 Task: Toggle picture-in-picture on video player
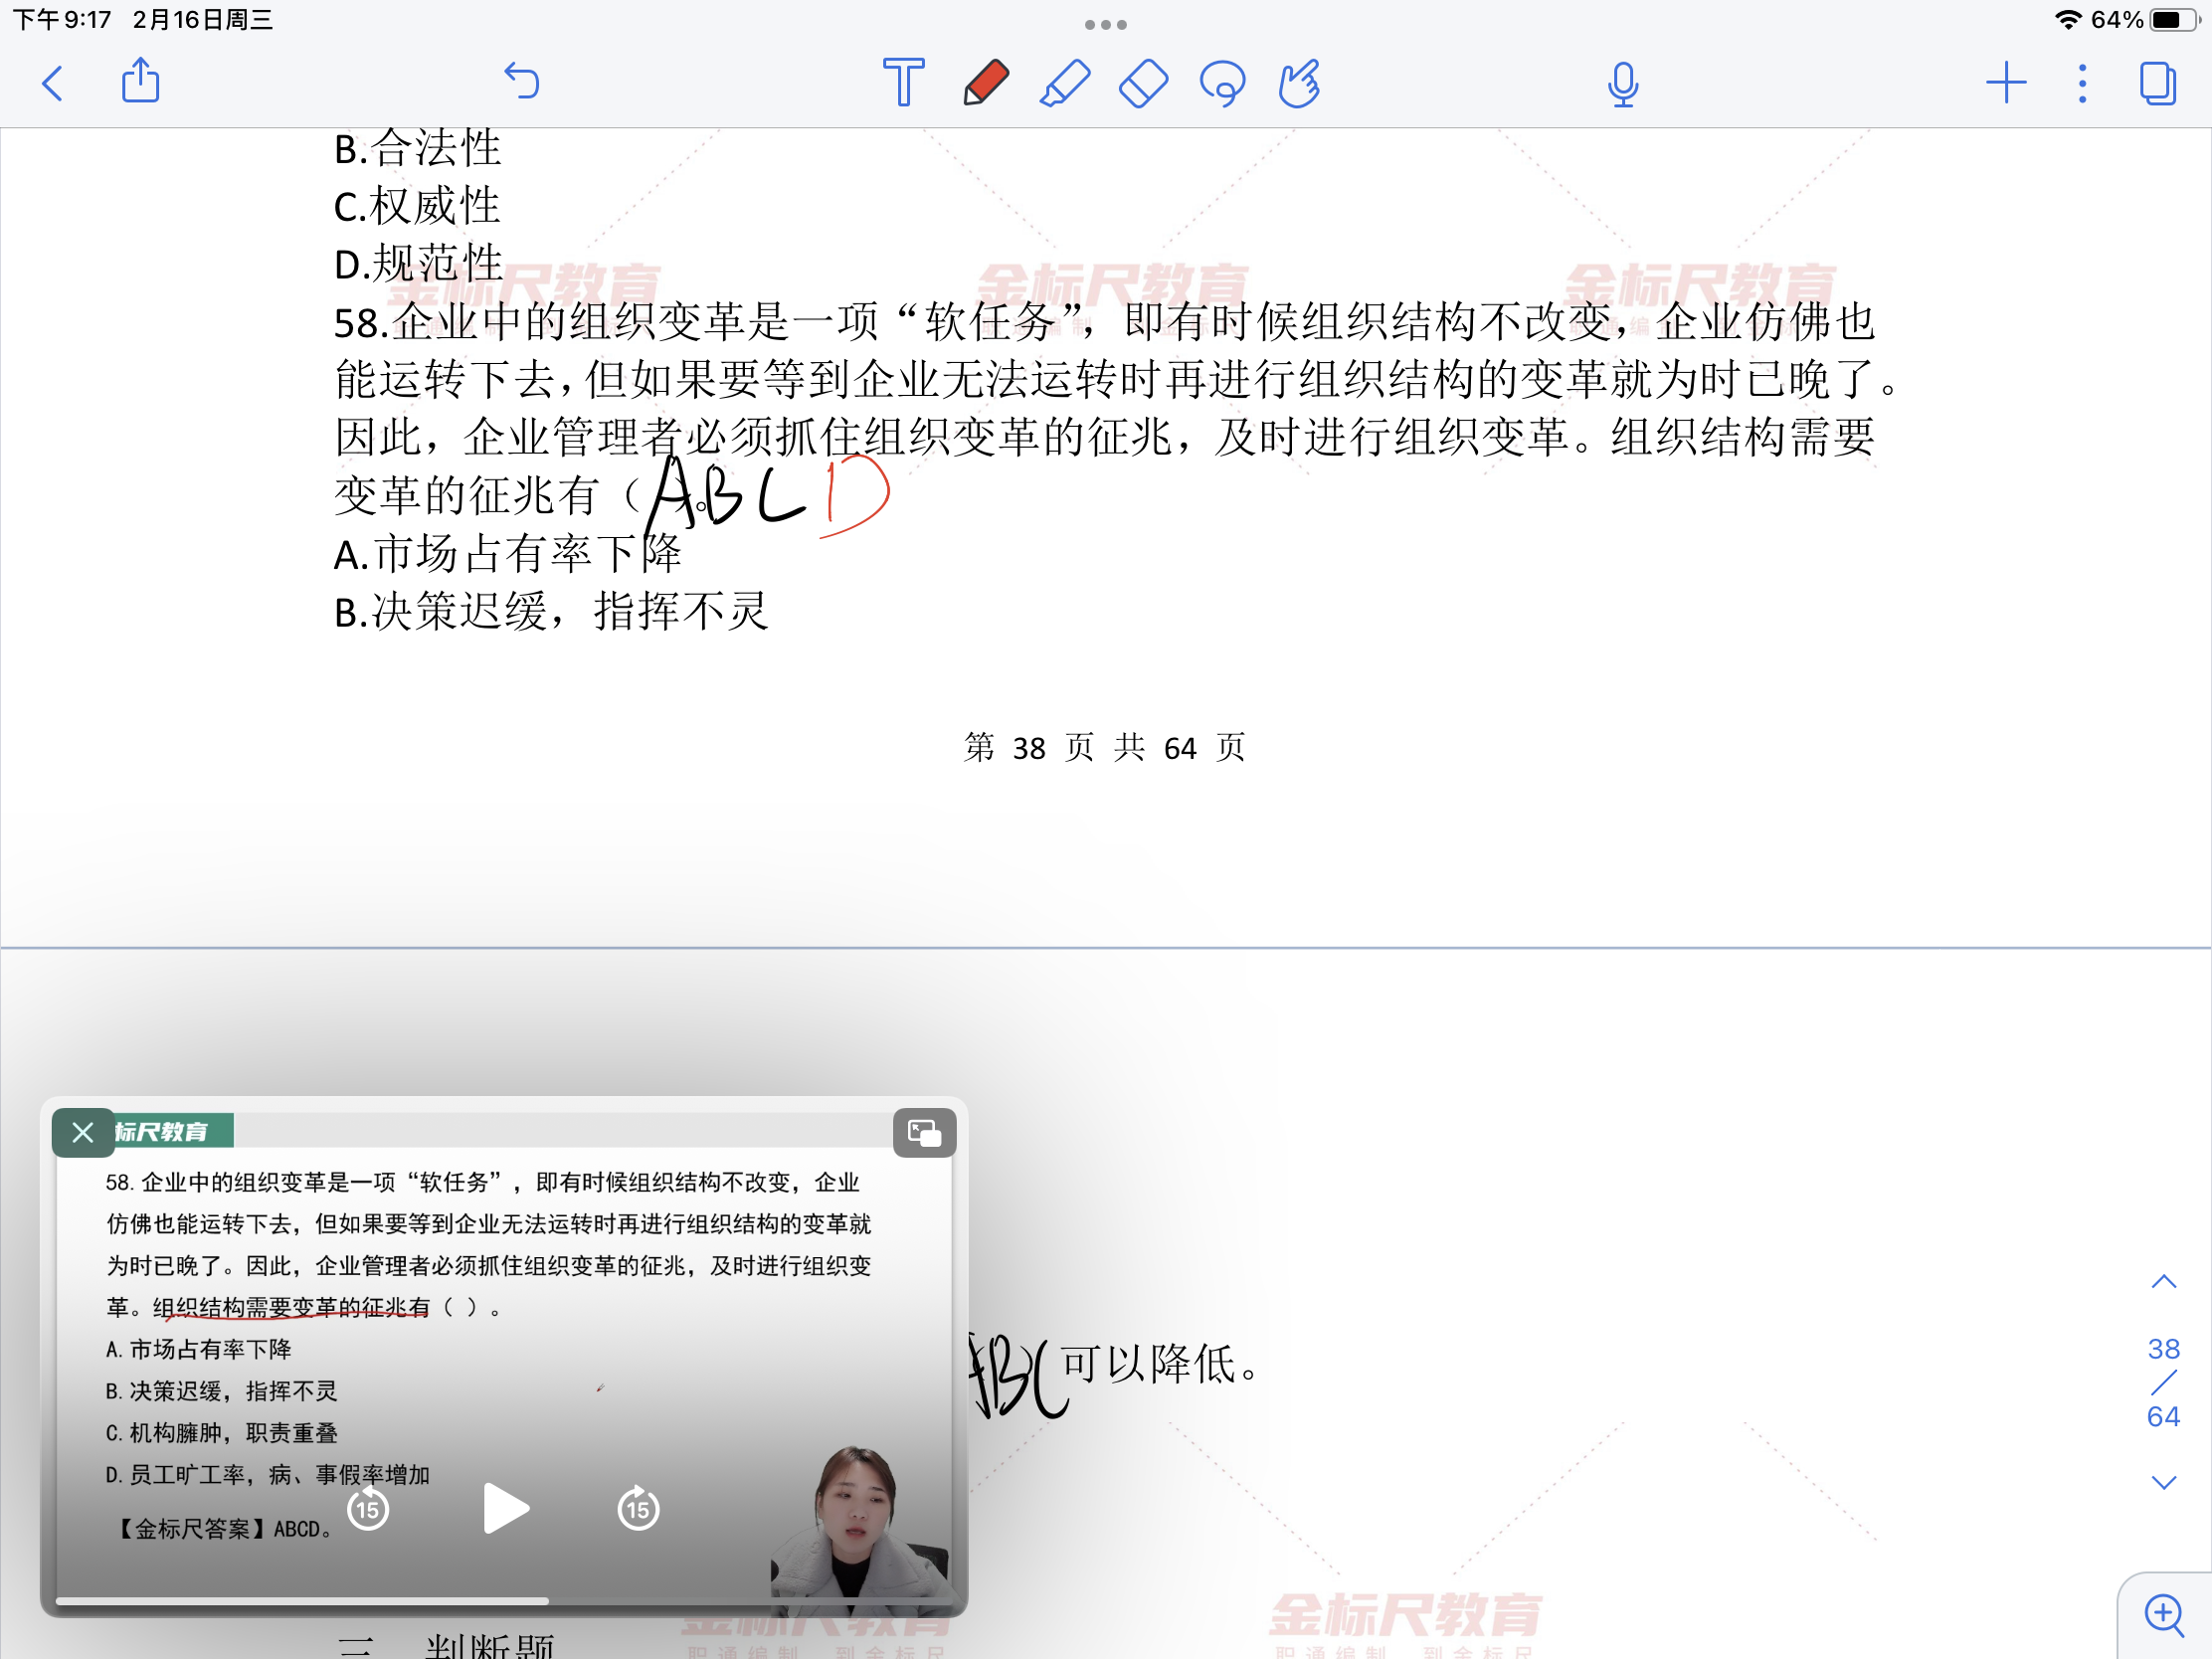(x=924, y=1132)
